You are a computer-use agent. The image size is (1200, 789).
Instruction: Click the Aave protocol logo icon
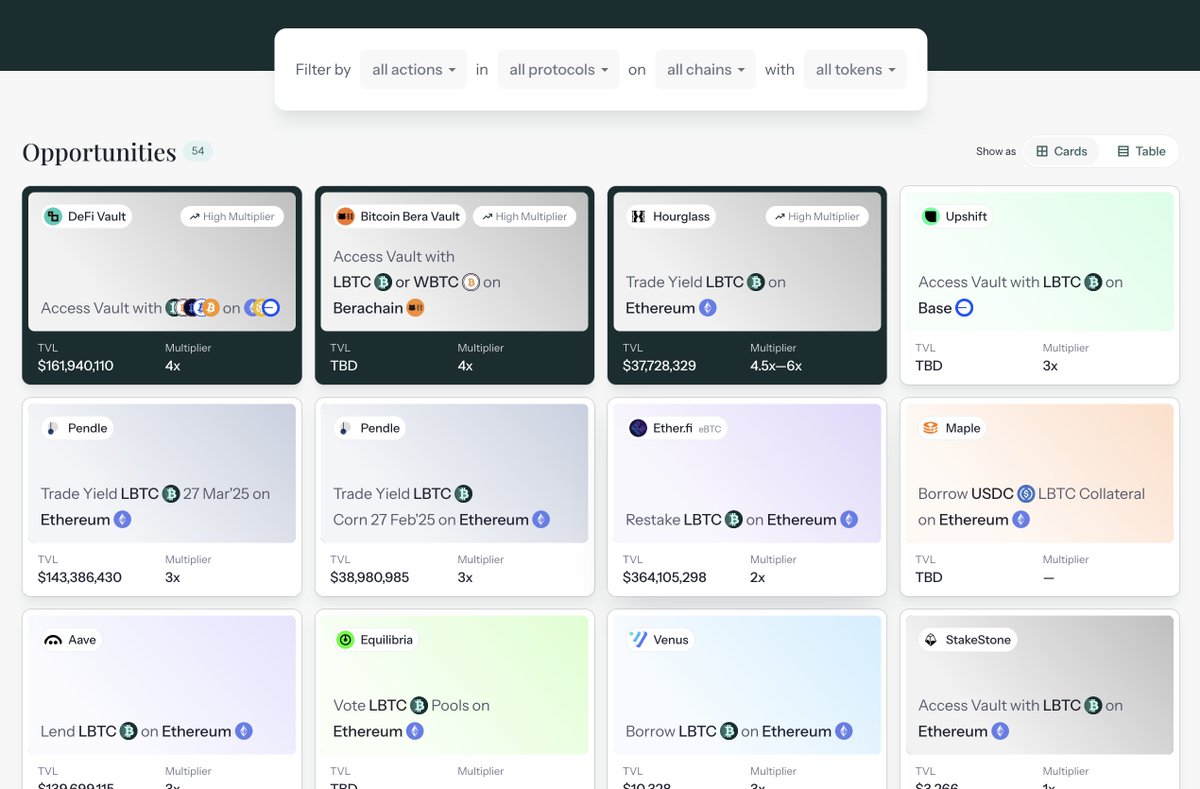(x=53, y=640)
